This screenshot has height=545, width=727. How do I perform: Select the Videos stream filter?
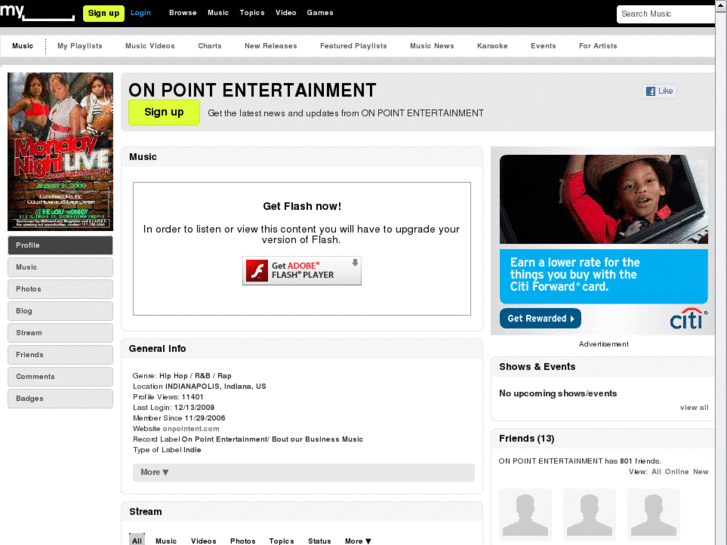[204, 541]
